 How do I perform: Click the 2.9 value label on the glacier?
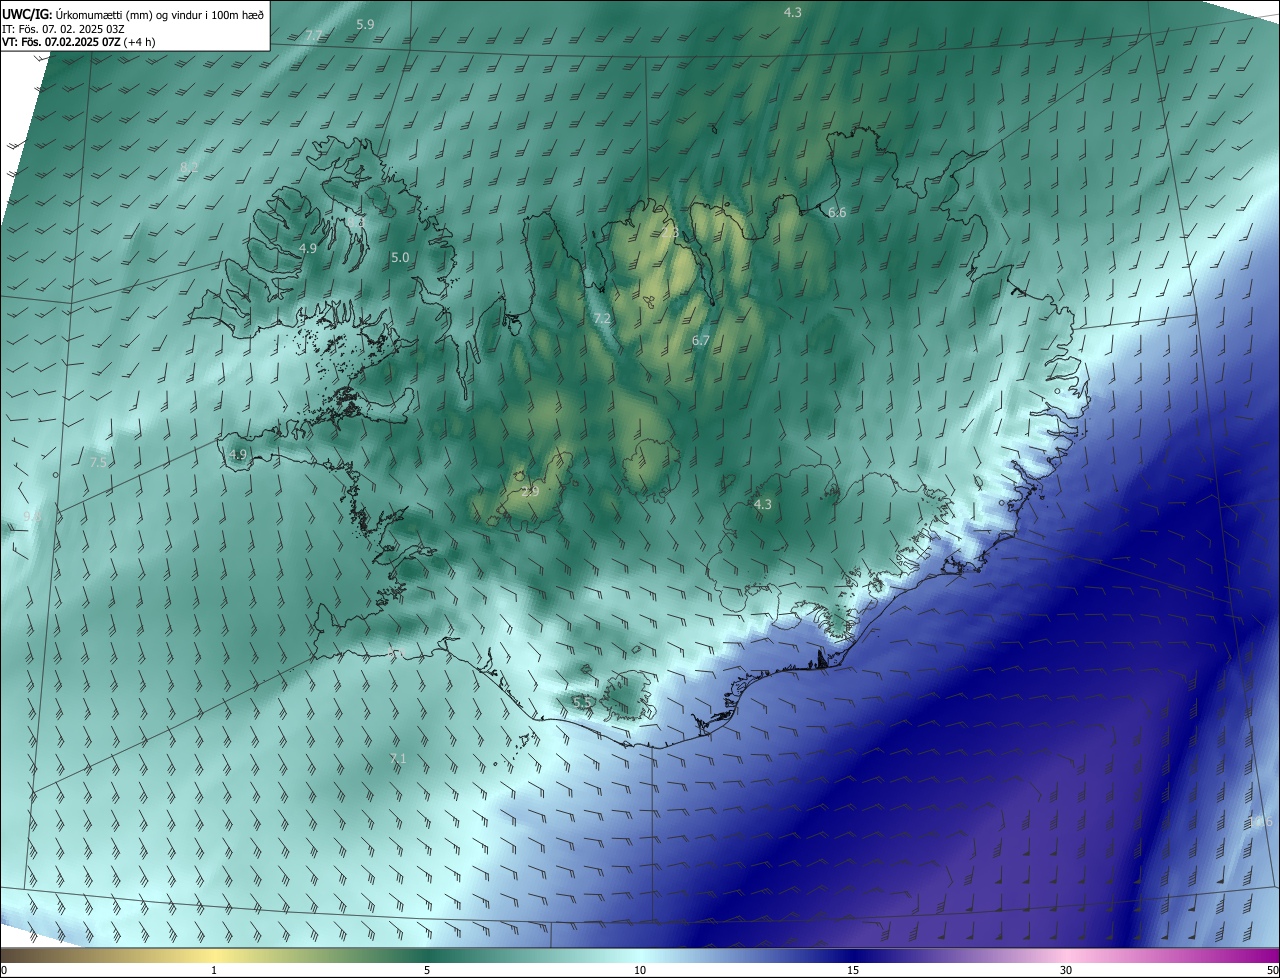530,492
